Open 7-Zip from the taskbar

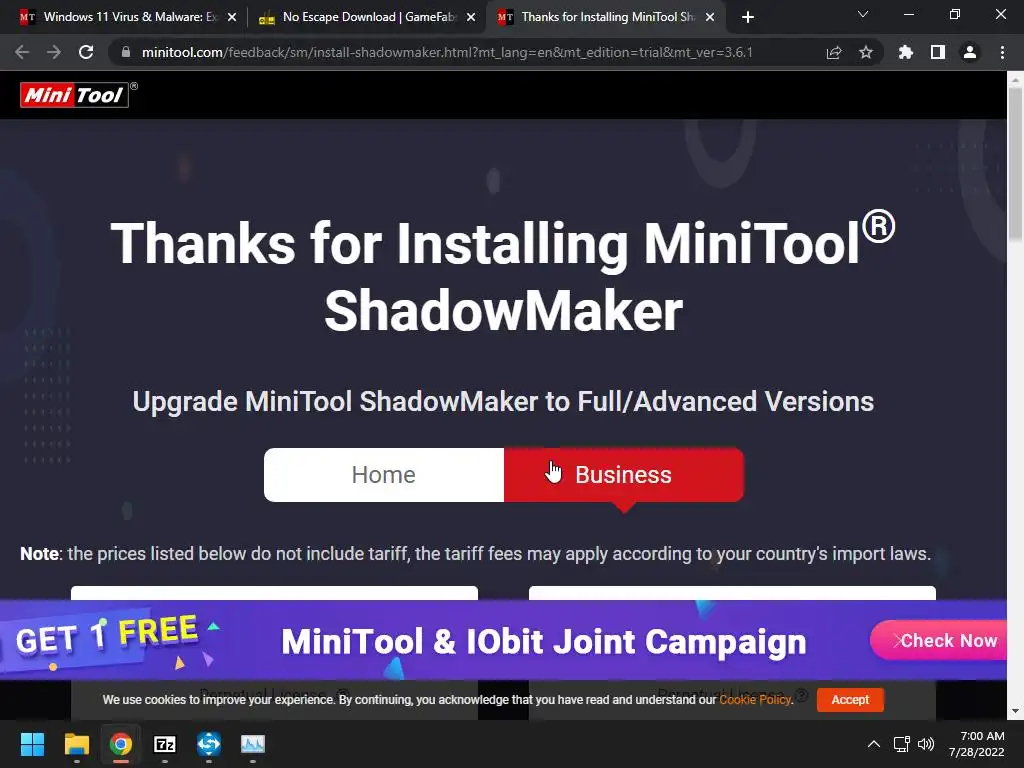[165, 744]
